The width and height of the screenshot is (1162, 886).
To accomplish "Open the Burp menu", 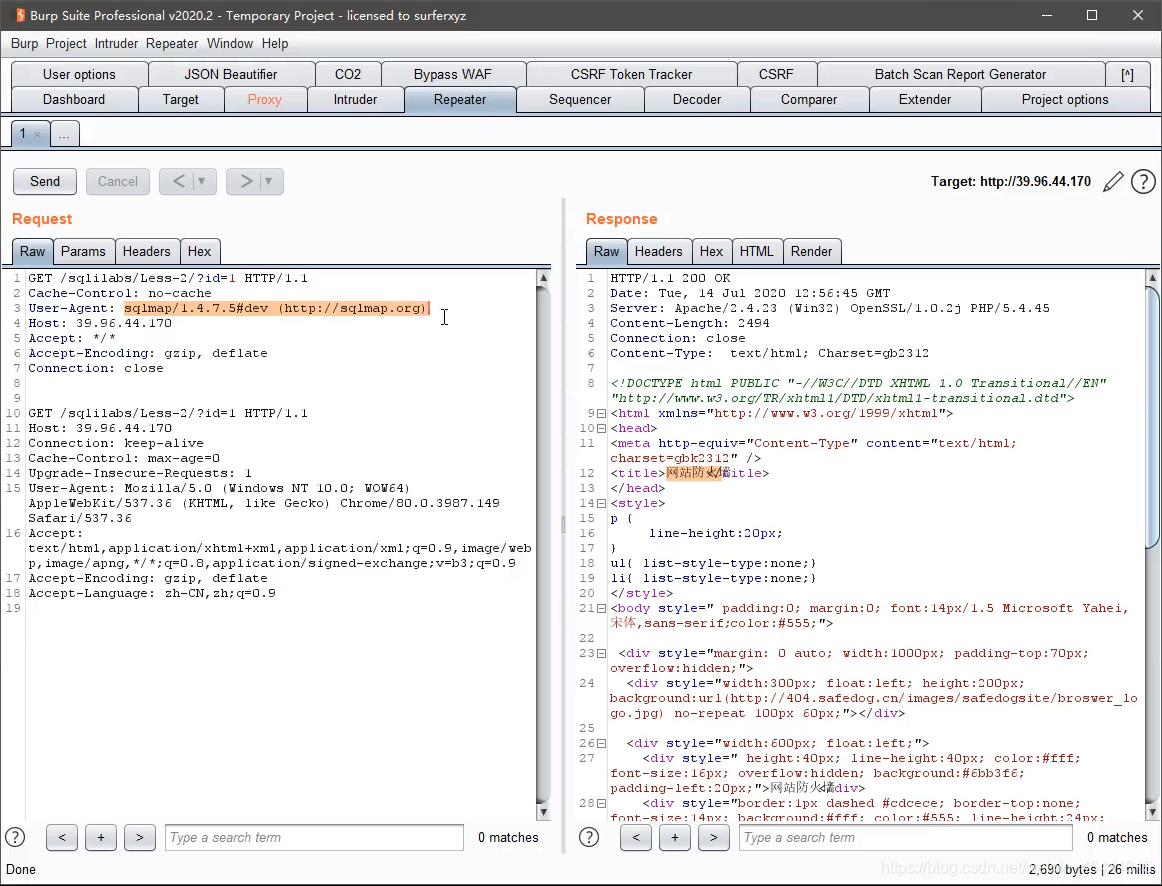I will pyautogui.click(x=24, y=44).
